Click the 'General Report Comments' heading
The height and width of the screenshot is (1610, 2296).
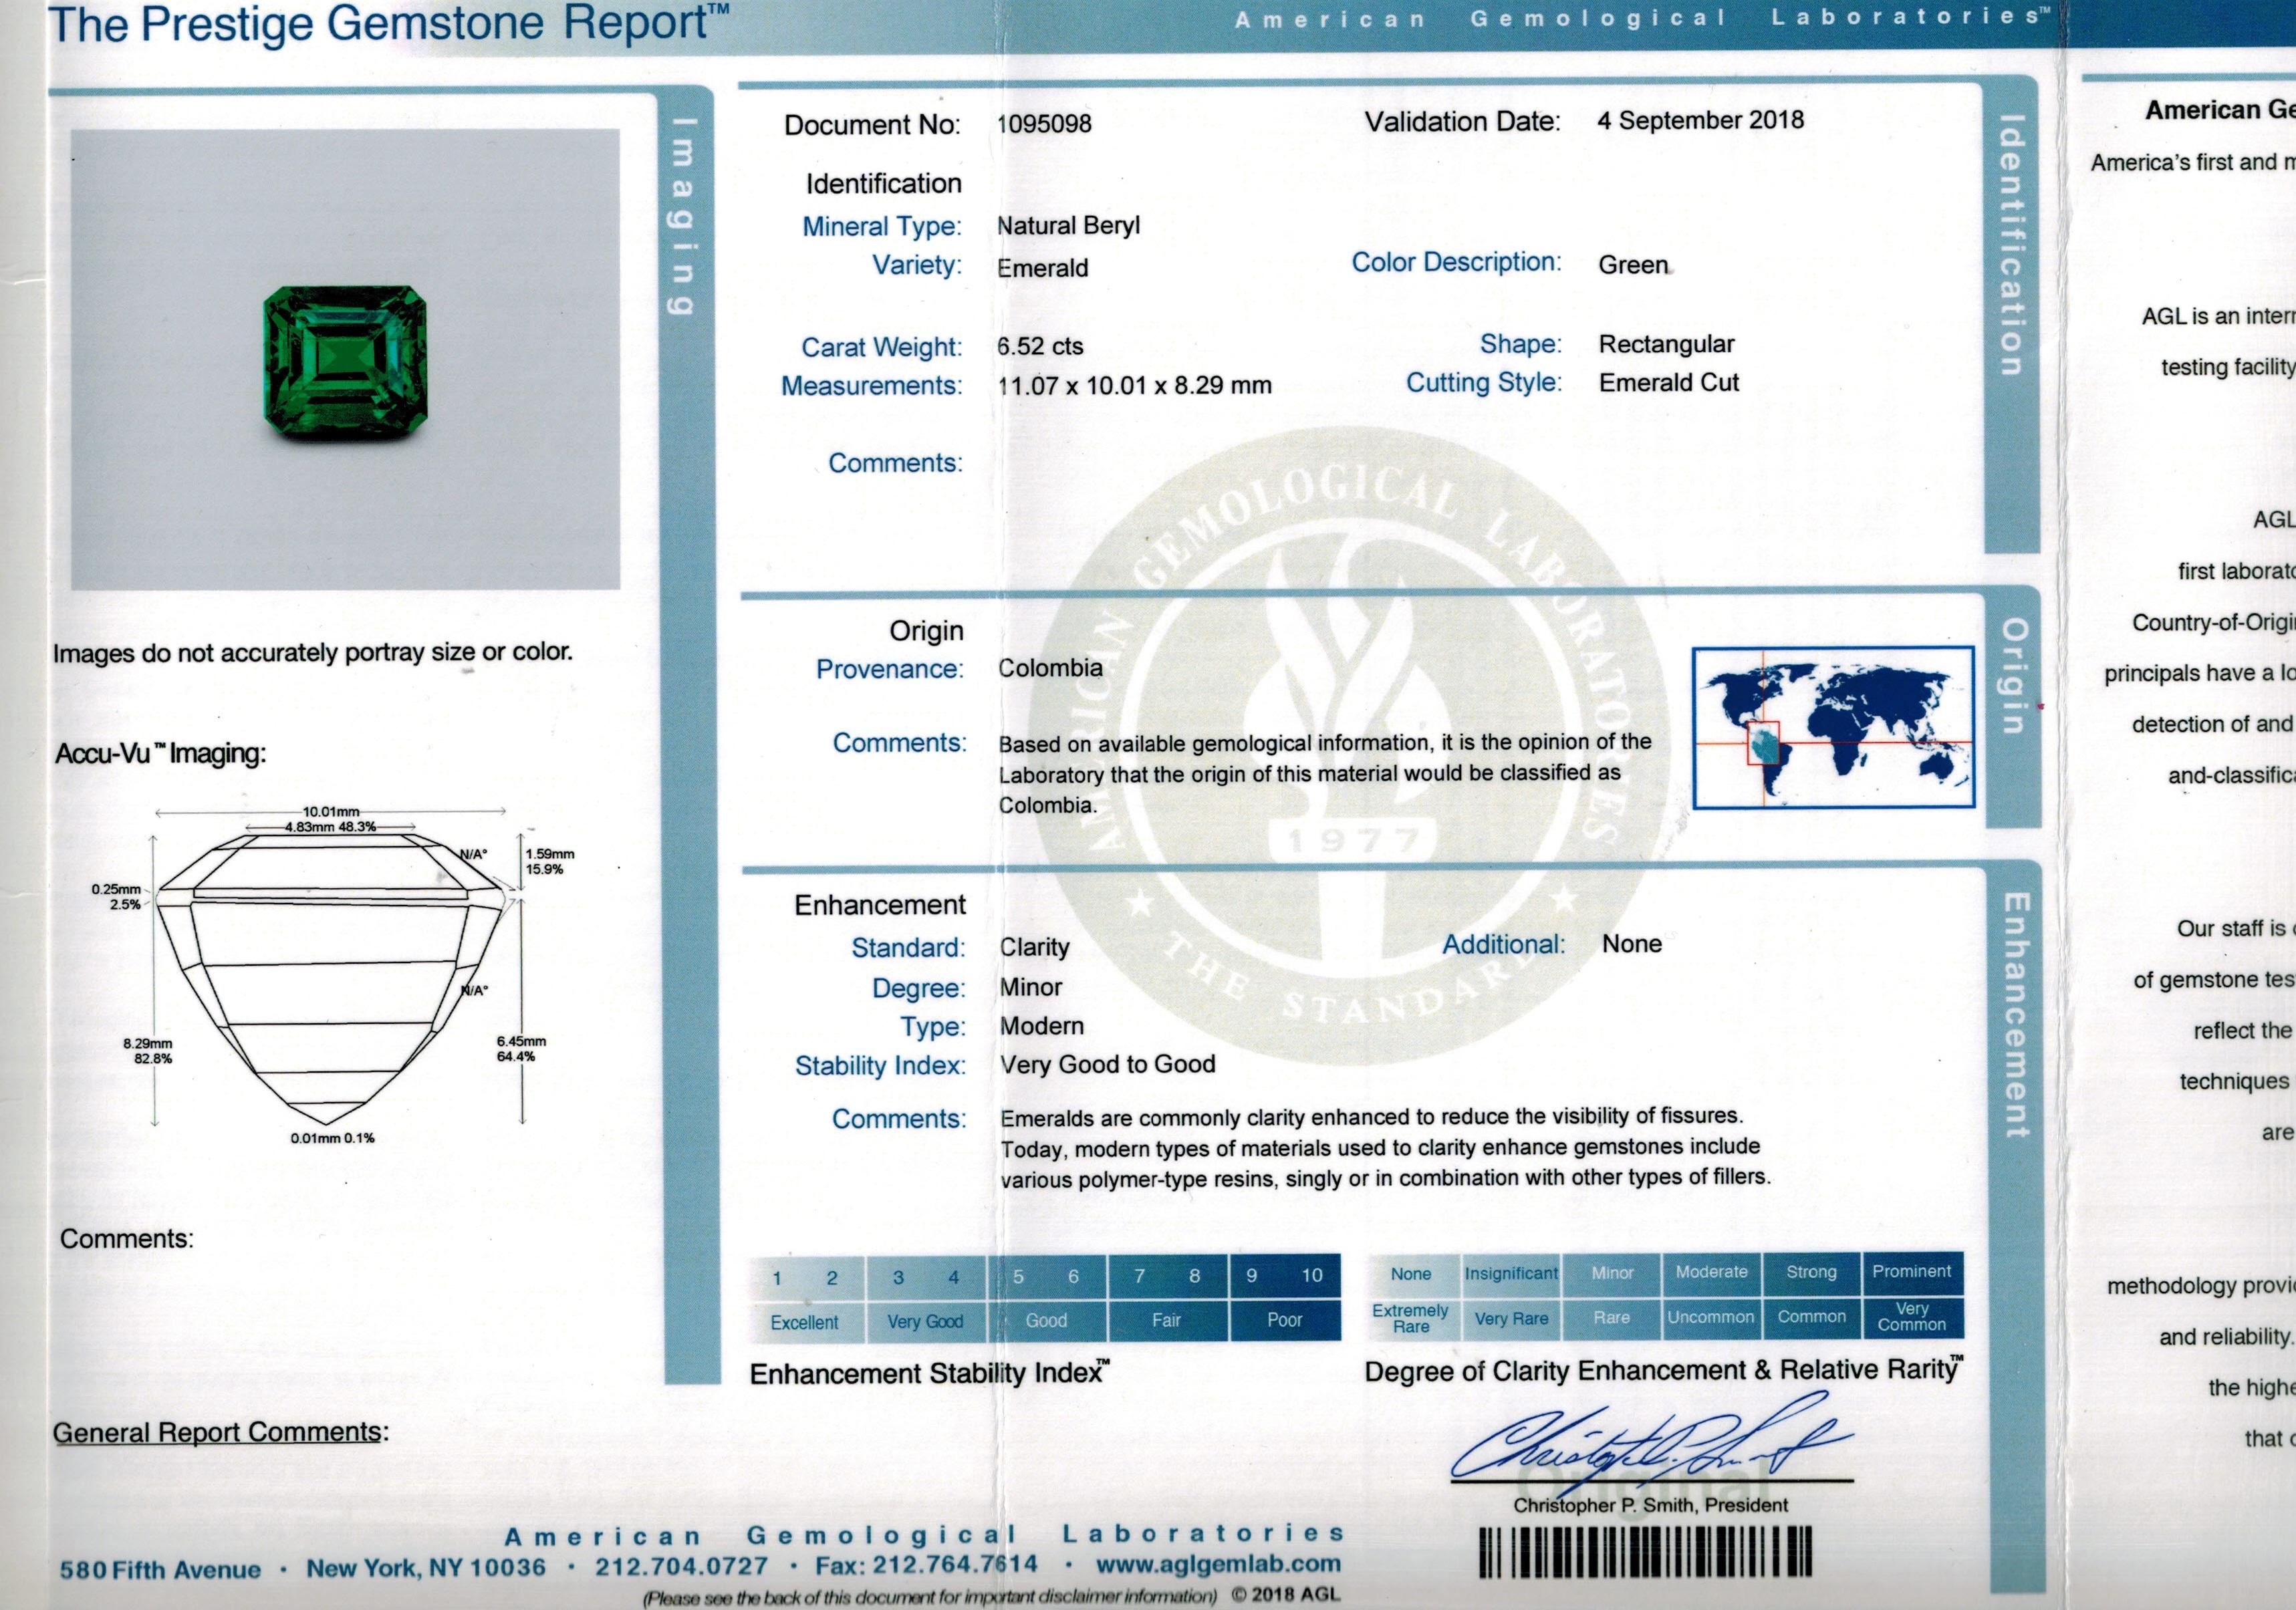pyautogui.click(x=220, y=1432)
